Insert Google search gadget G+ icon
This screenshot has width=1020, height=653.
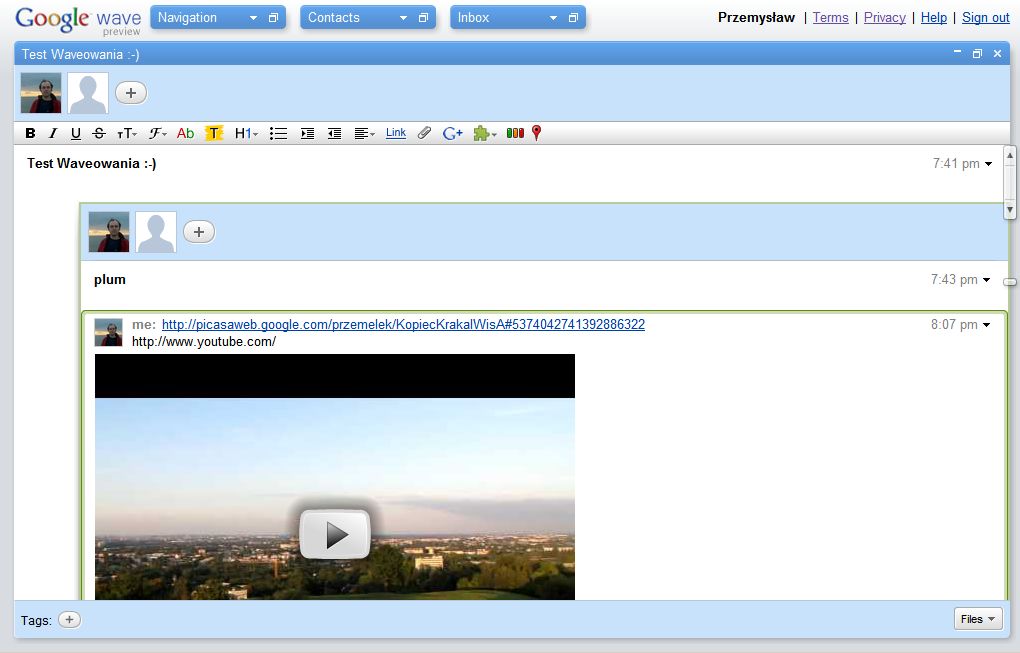(x=452, y=133)
